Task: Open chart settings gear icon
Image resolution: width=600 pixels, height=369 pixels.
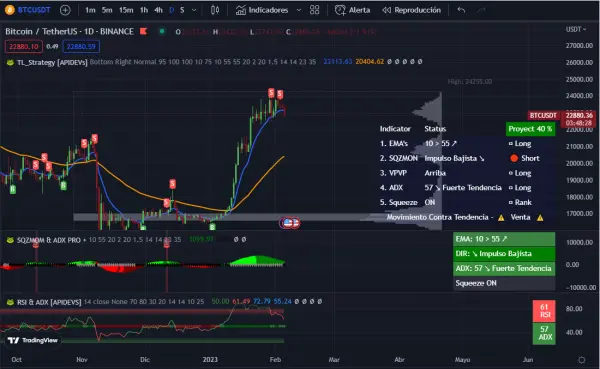Action: pyautogui.click(x=582, y=360)
